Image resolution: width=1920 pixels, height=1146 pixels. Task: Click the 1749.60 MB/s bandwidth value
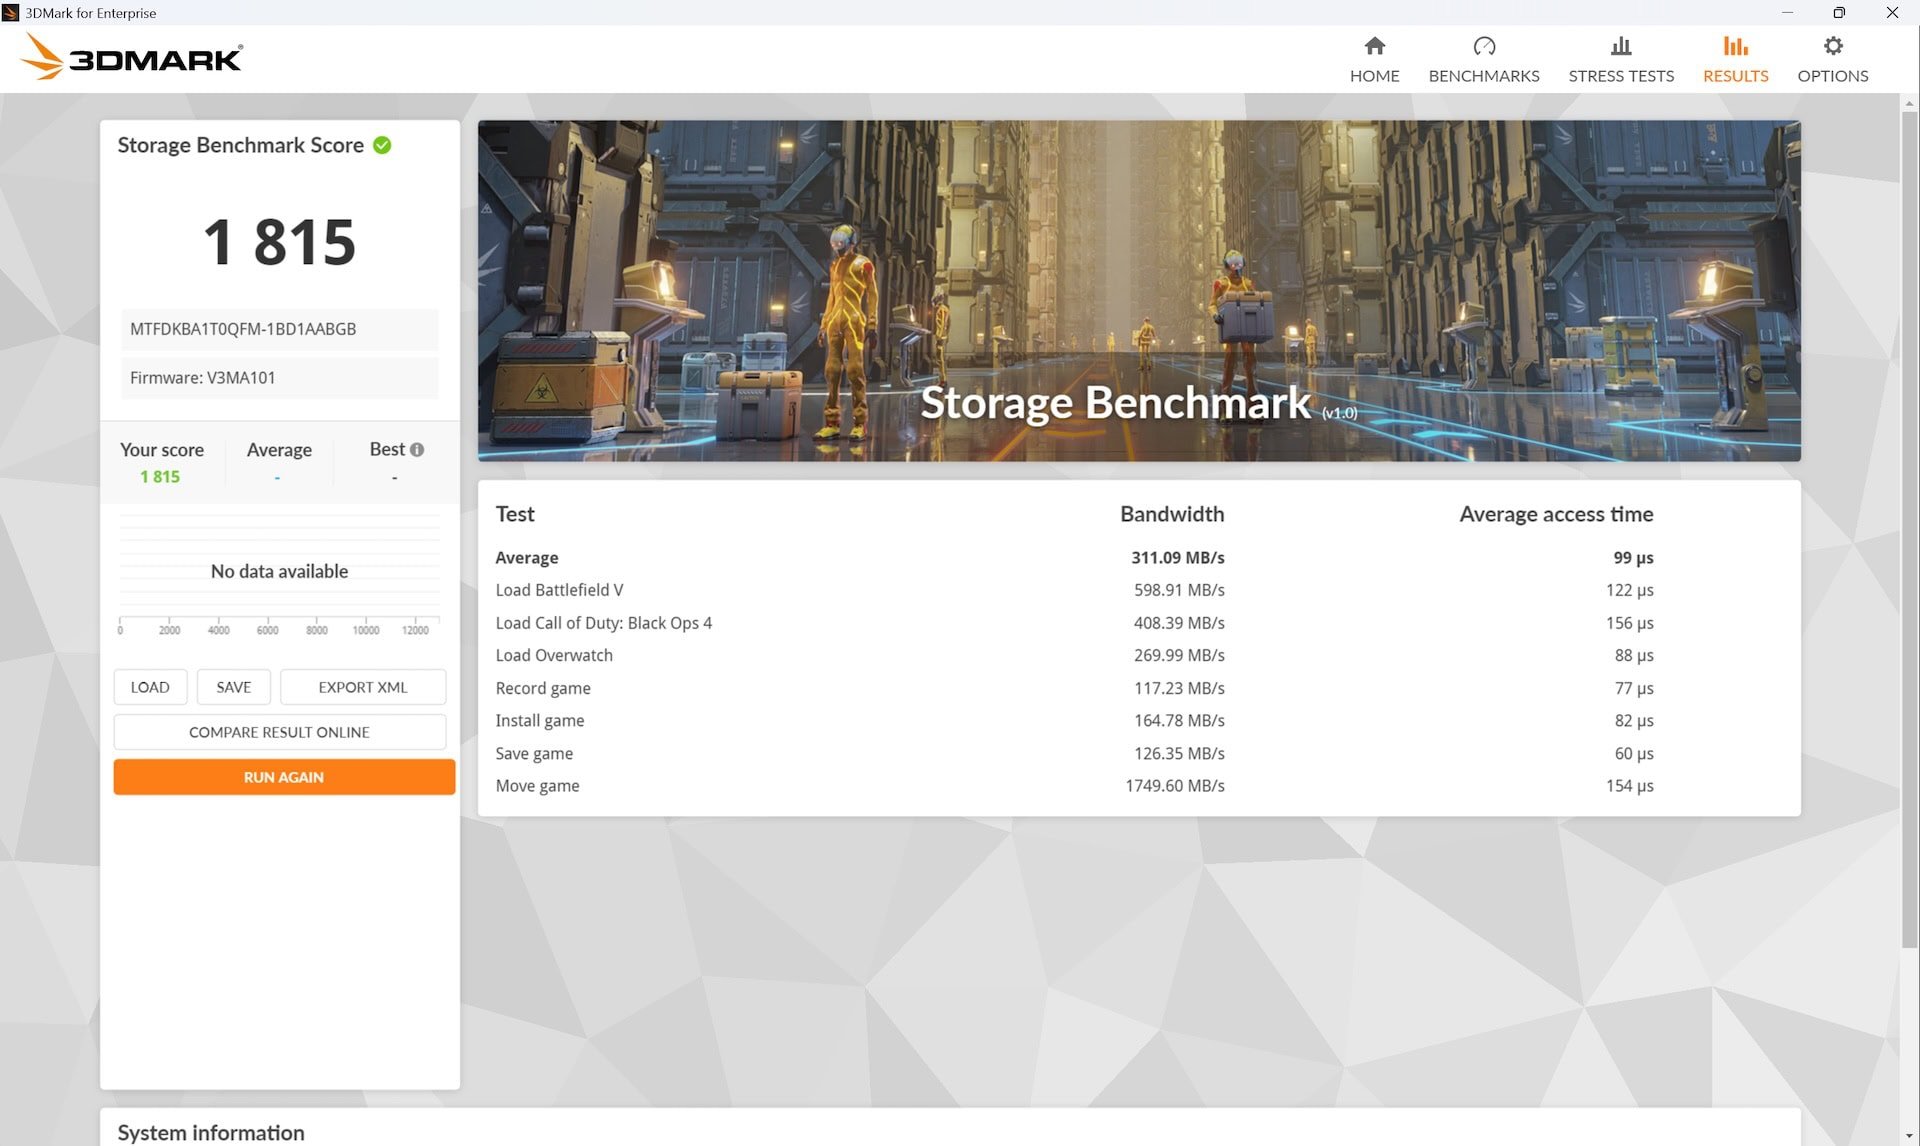(1175, 786)
